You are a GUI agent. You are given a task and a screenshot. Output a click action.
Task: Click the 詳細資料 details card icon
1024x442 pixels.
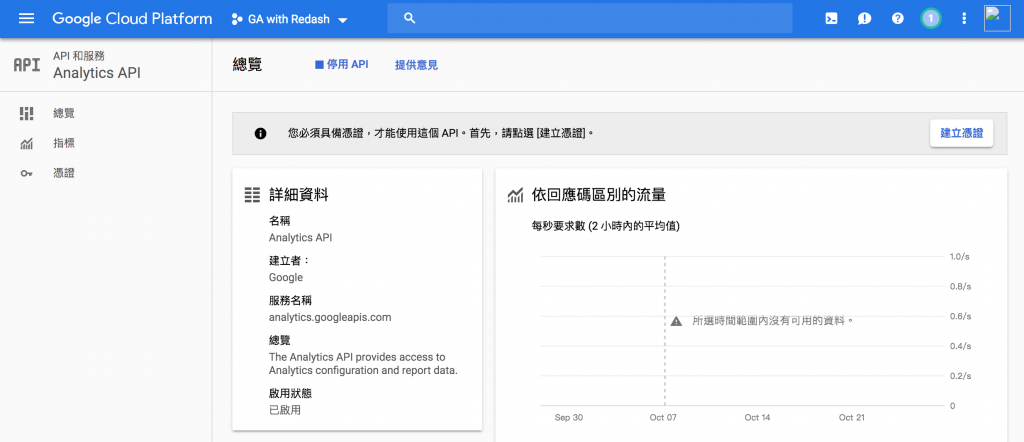click(x=251, y=195)
